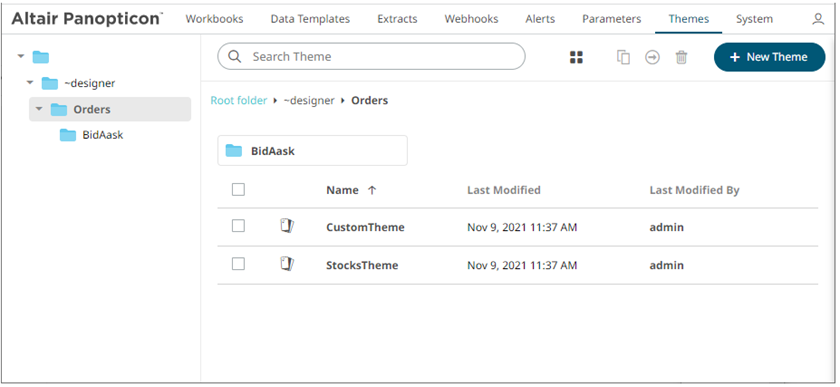
Task: Collapse the root folder tree arrow
Action: click(x=21, y=56)
